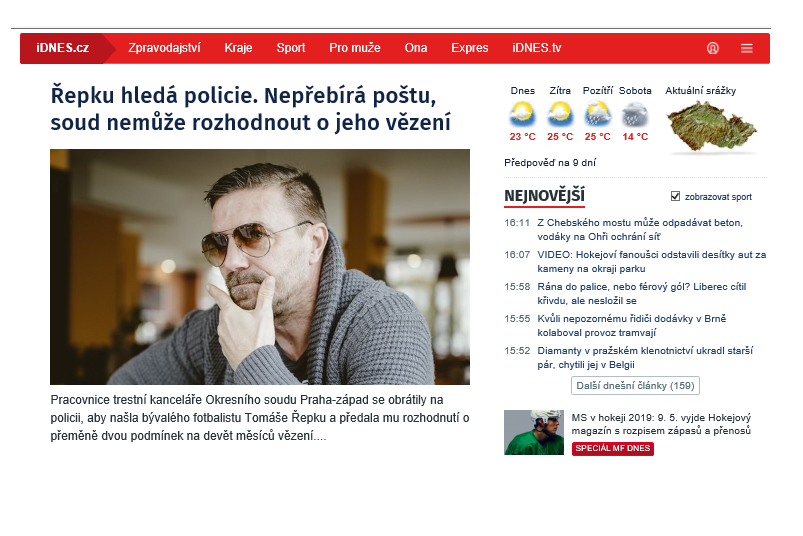Toggle the 'zobrazovat sport' checkbox

click(676, 196)
